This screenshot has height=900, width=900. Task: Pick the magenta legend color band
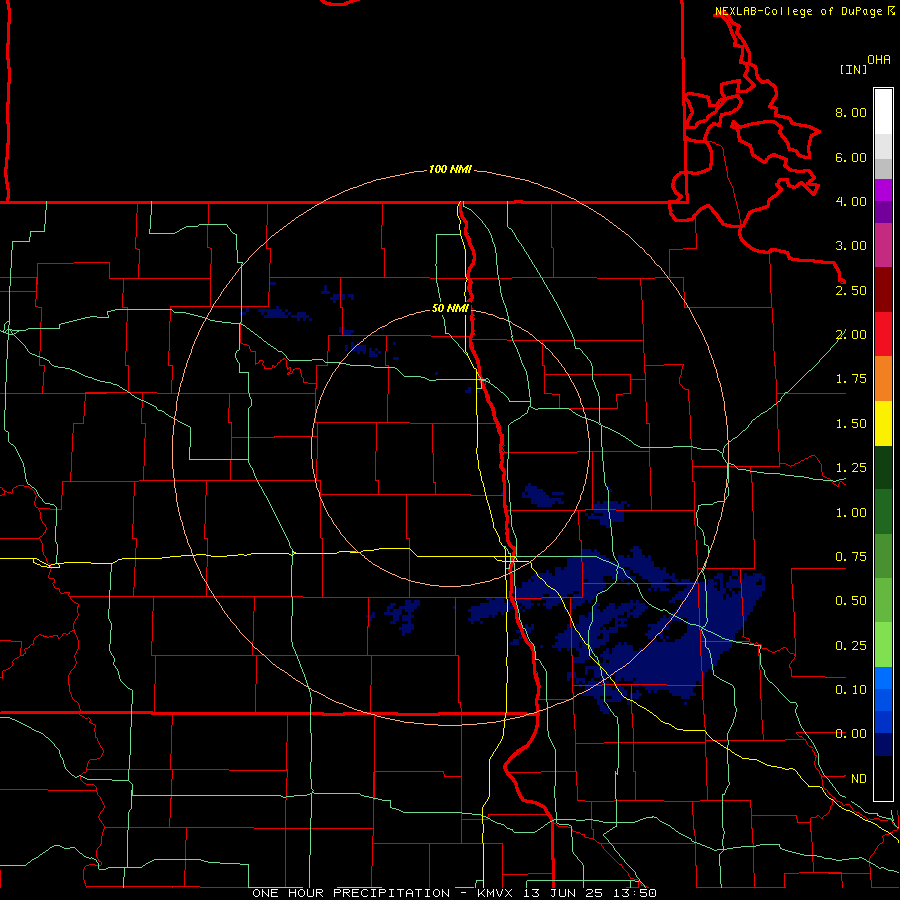pos(883,191)
